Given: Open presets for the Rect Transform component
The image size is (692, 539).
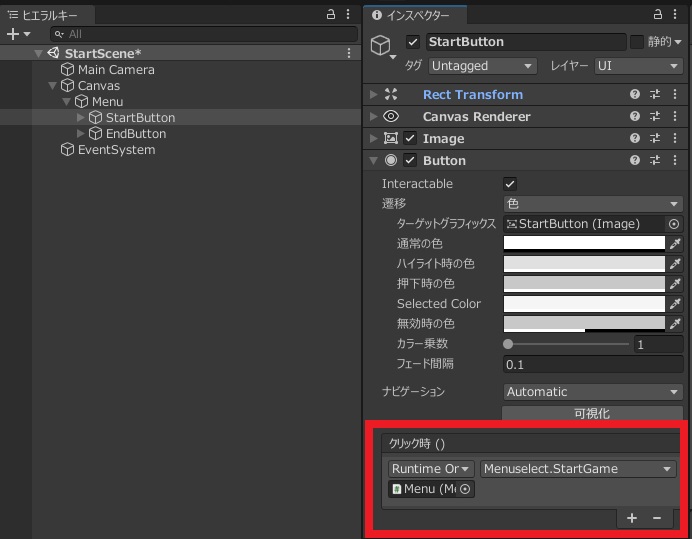Looking at the screenshot, I should pyautogui.click(x=655, y=94).
